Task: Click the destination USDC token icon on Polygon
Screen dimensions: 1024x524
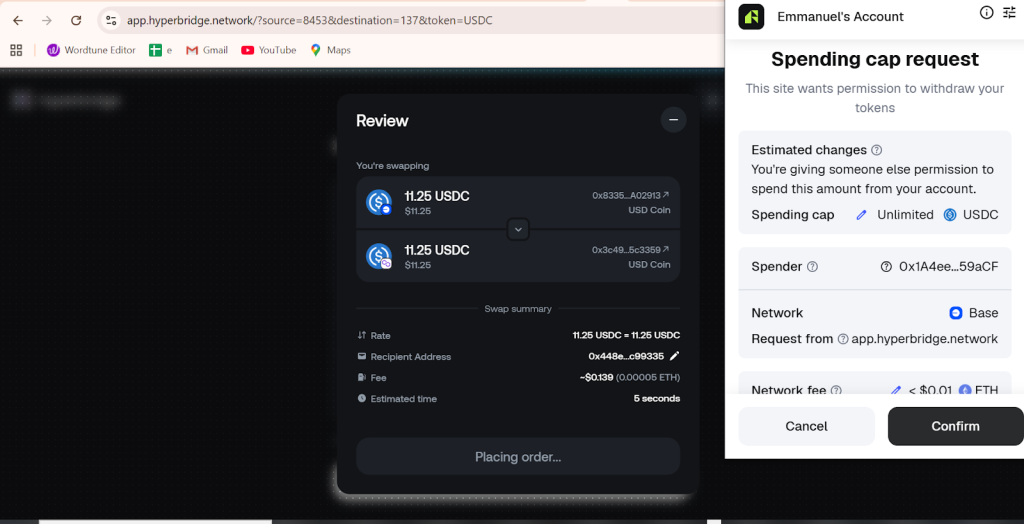Action: pos(379,256)
